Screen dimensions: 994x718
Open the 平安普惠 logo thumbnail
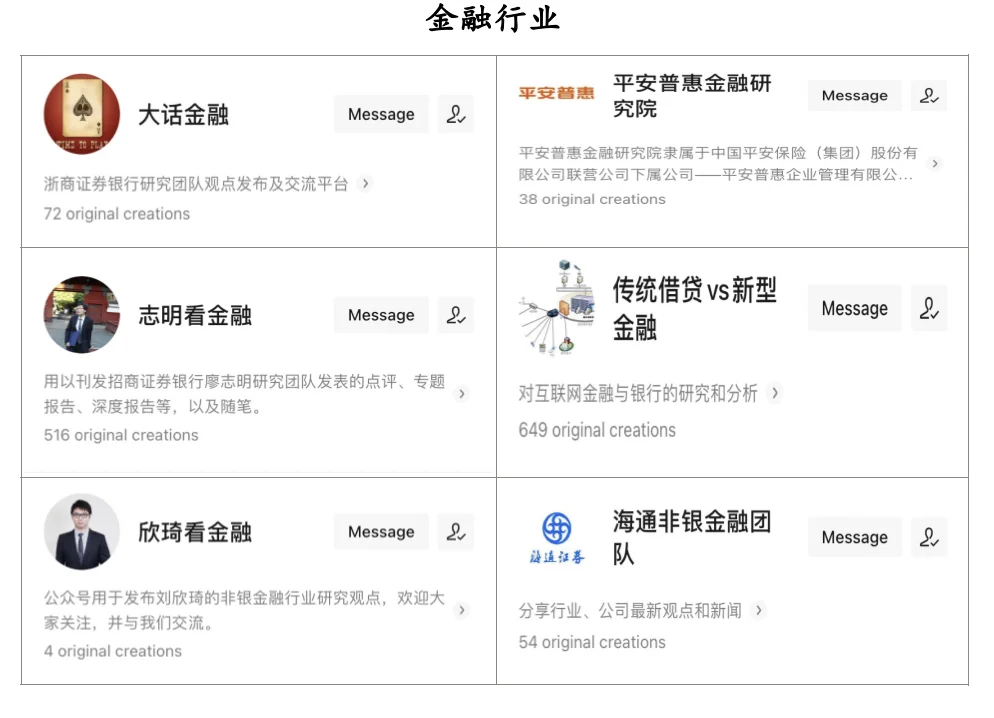tap(557, 93)
